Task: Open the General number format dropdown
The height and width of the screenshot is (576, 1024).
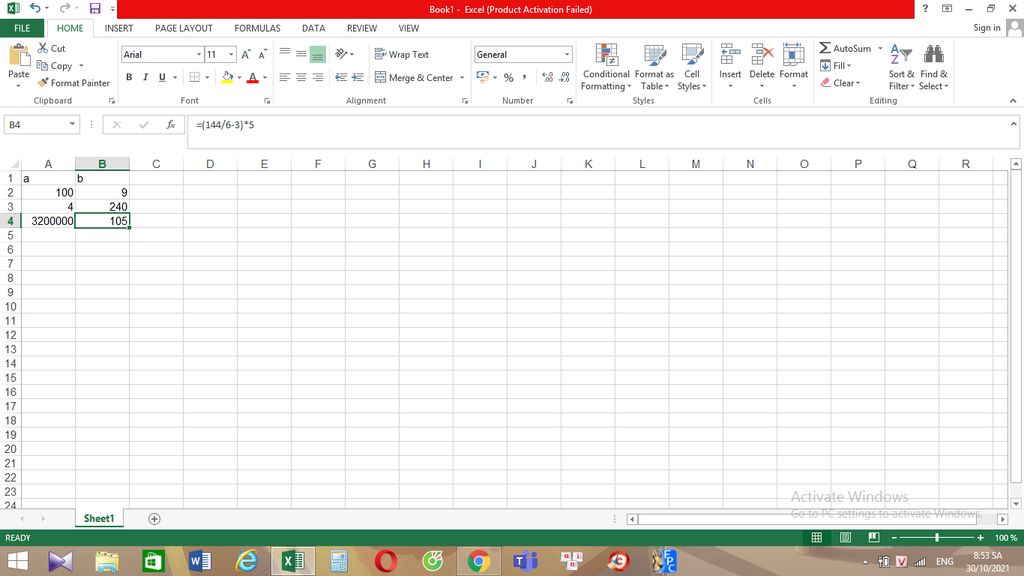Action: [567, 55]
